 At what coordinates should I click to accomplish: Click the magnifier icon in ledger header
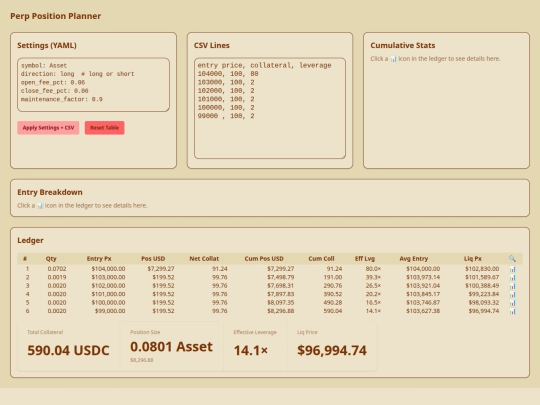click(x=512, y=259)
